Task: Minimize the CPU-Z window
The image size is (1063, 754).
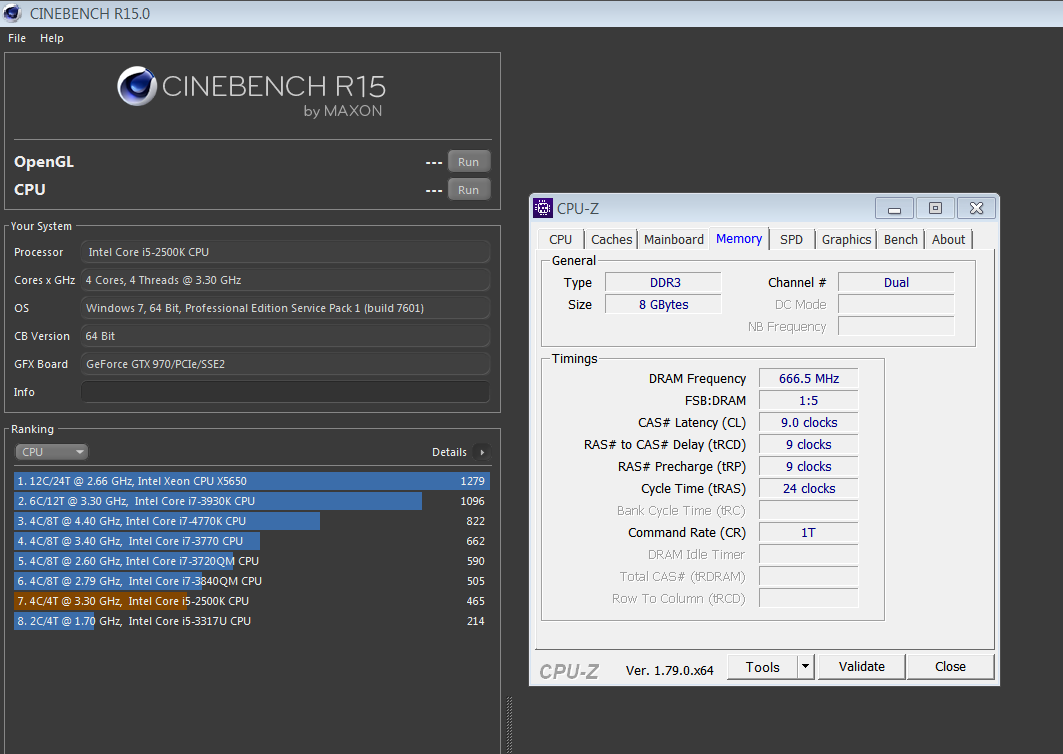Action: click(x=894, y=208)
